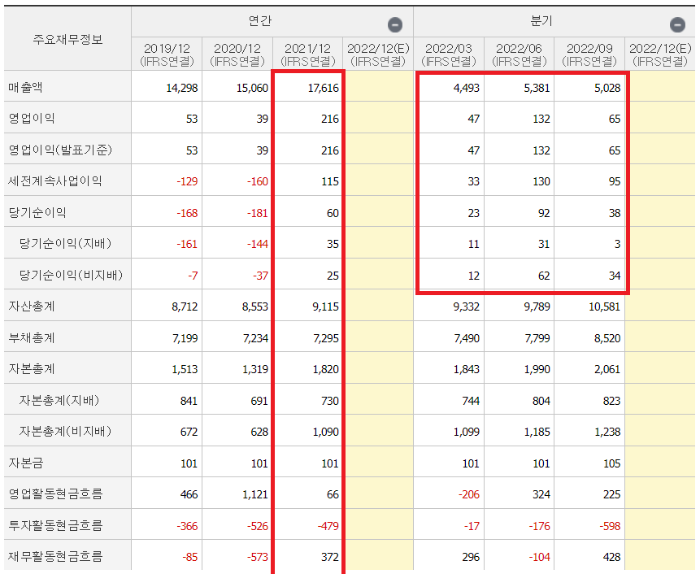Select the 428 financing cash flow value

click(x=612, y=557)
